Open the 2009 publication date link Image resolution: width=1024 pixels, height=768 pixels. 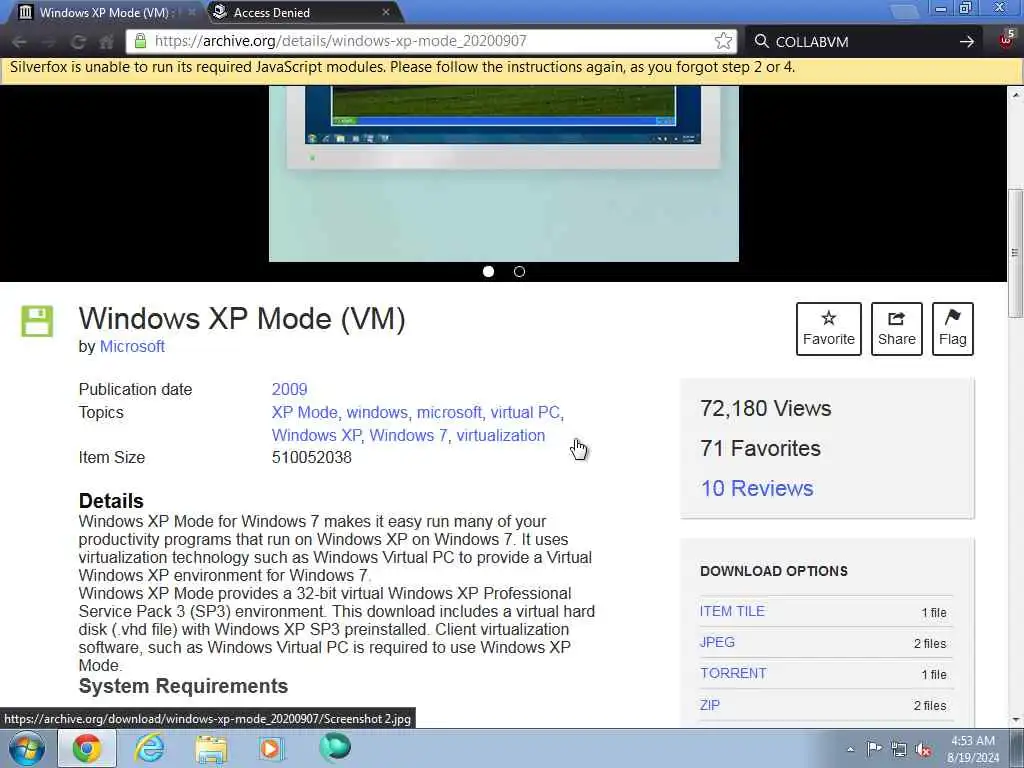point(289,389)
